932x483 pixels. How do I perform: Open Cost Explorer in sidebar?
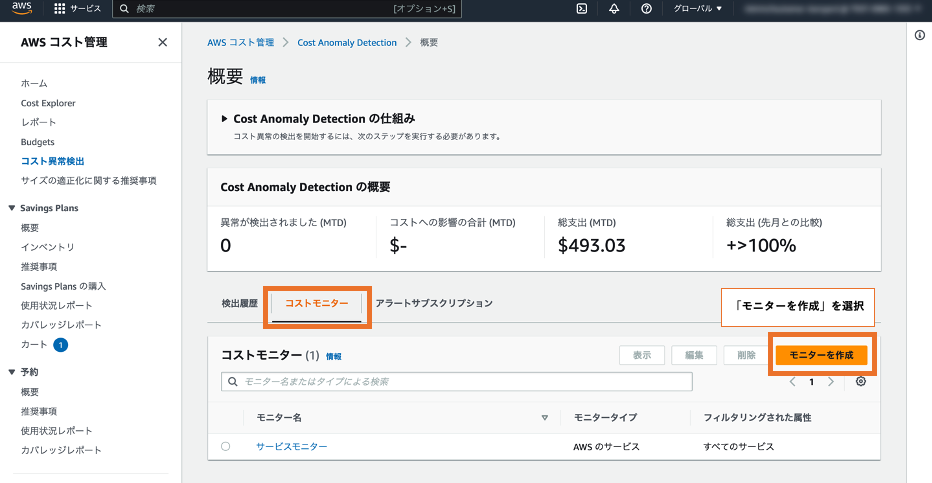(48, 103)
